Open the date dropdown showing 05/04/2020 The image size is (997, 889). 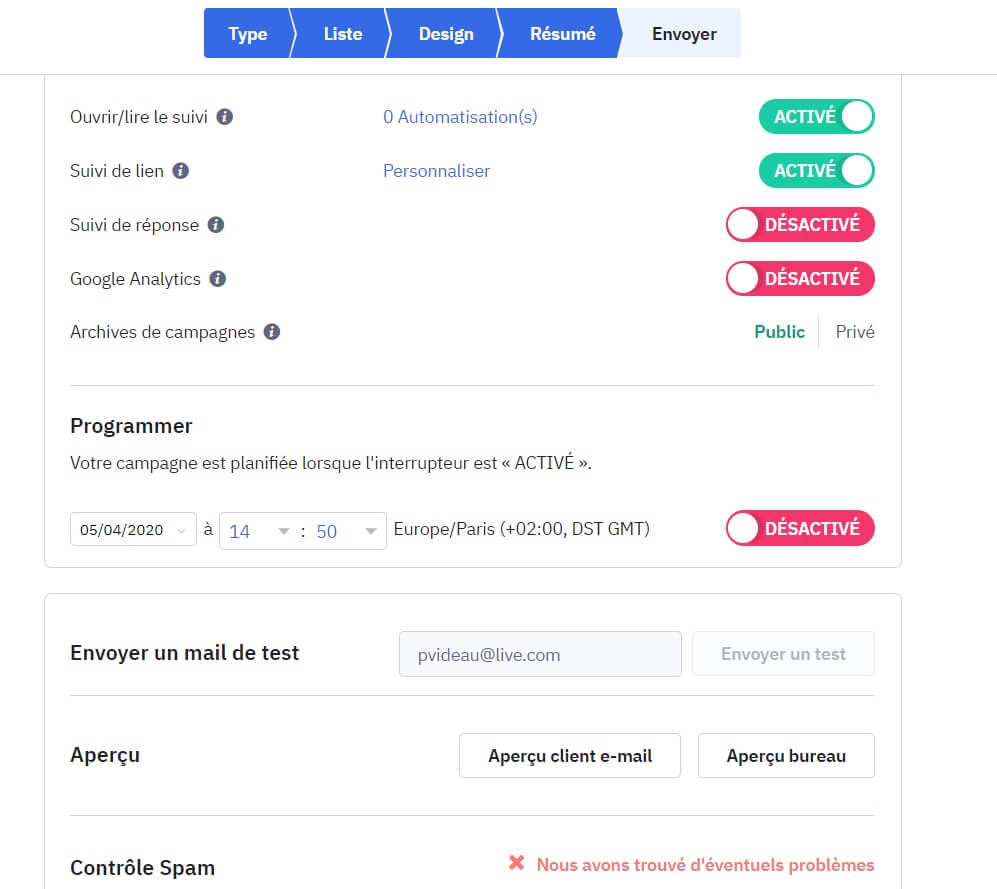133,531
